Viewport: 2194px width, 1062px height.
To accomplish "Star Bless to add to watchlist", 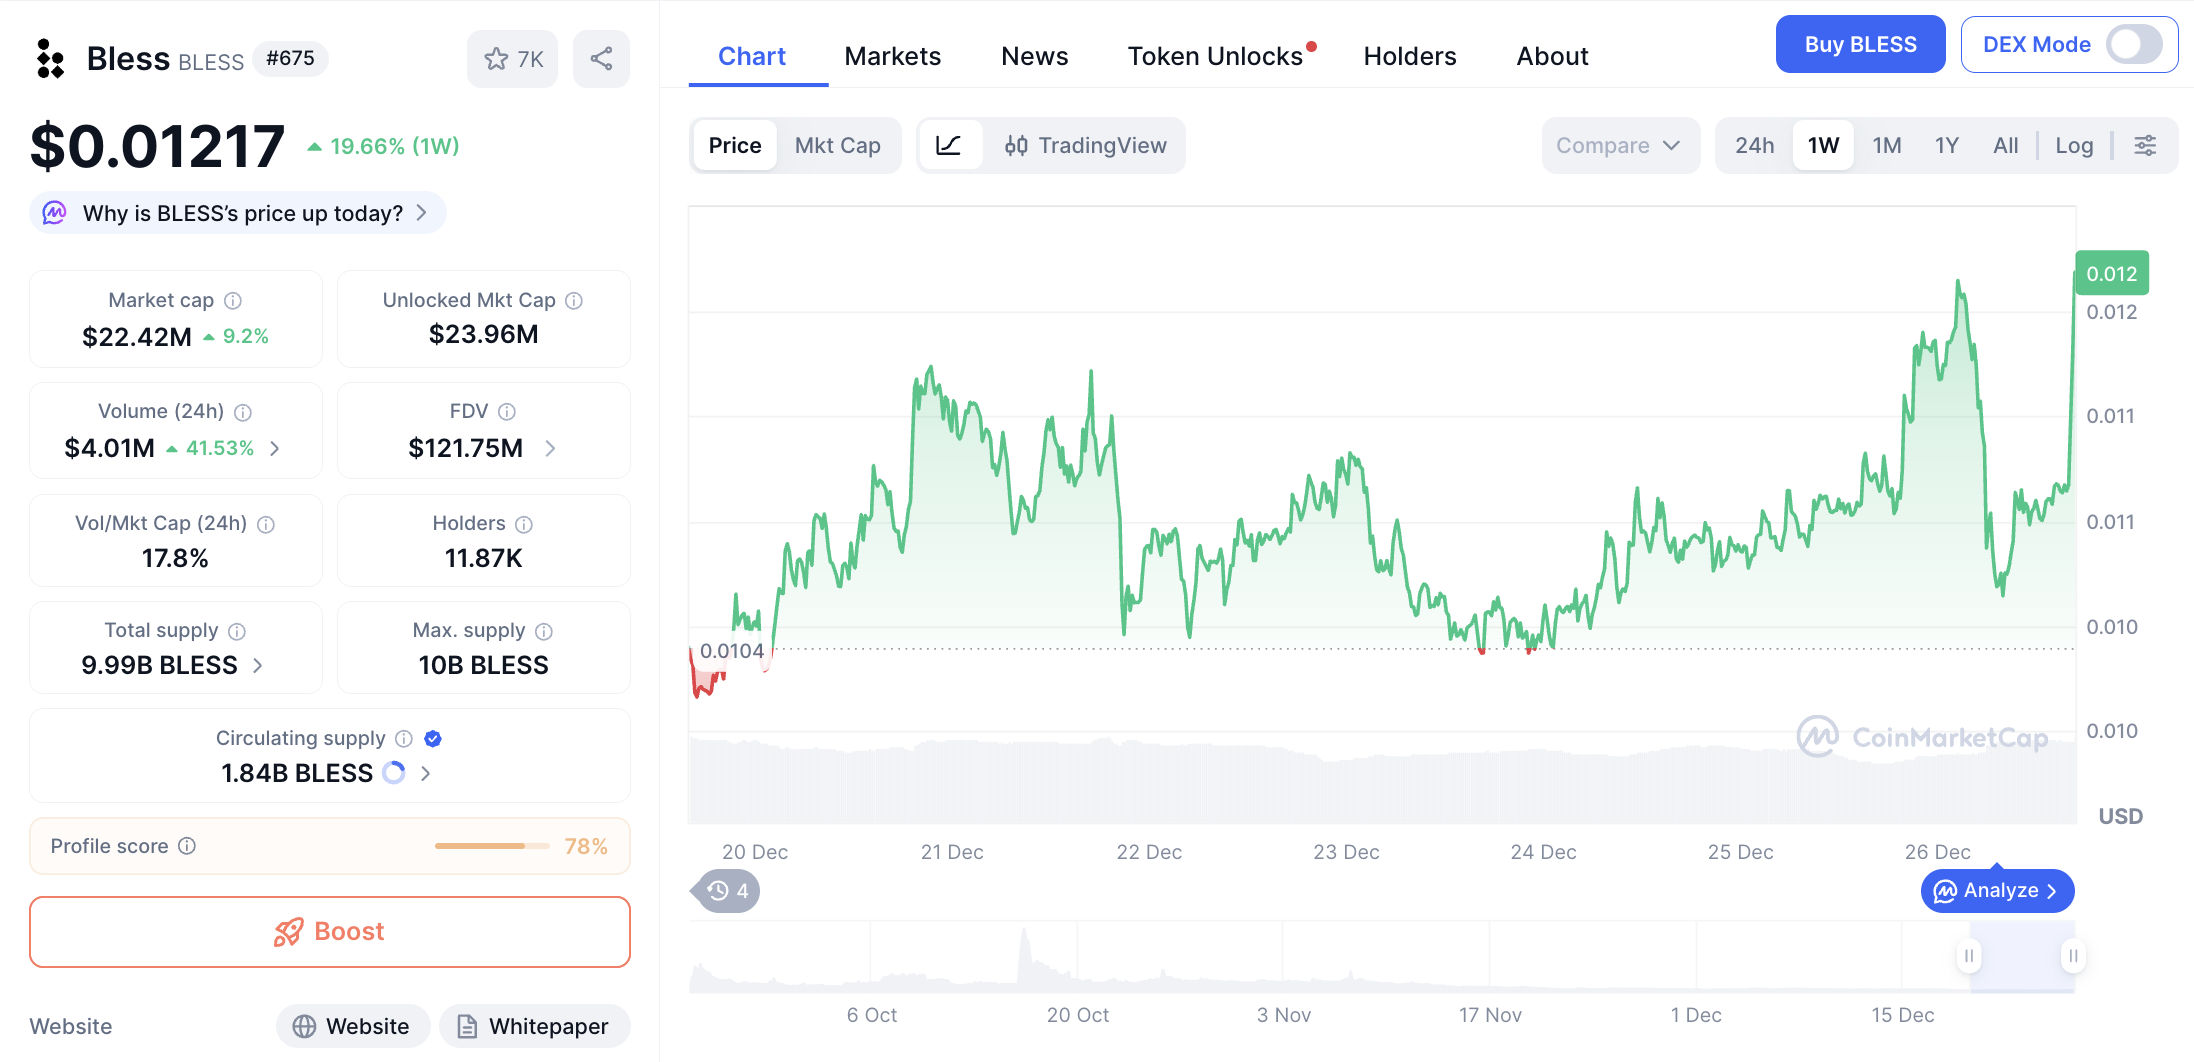I will point(512,59).
